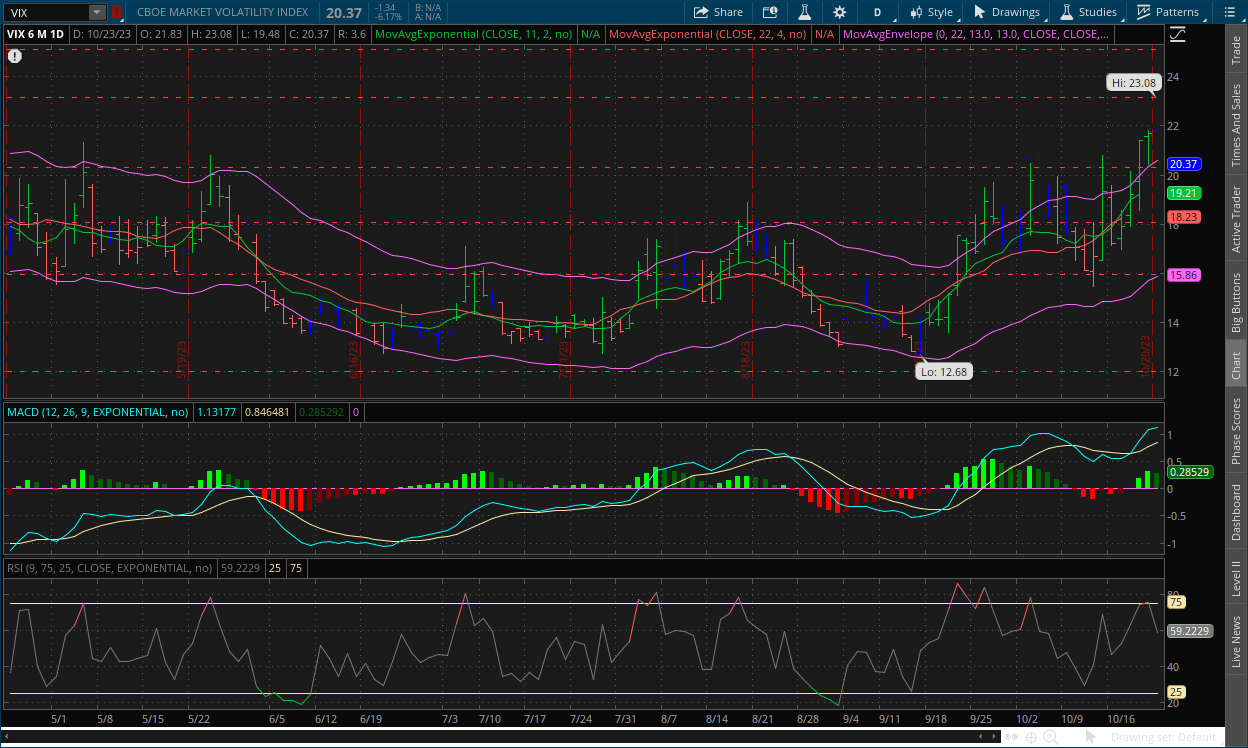The width and height of the screenshot is (1248, 748).
Task: Click the RSI 25 oversold level tag
Action: [x=1177, y=692]
